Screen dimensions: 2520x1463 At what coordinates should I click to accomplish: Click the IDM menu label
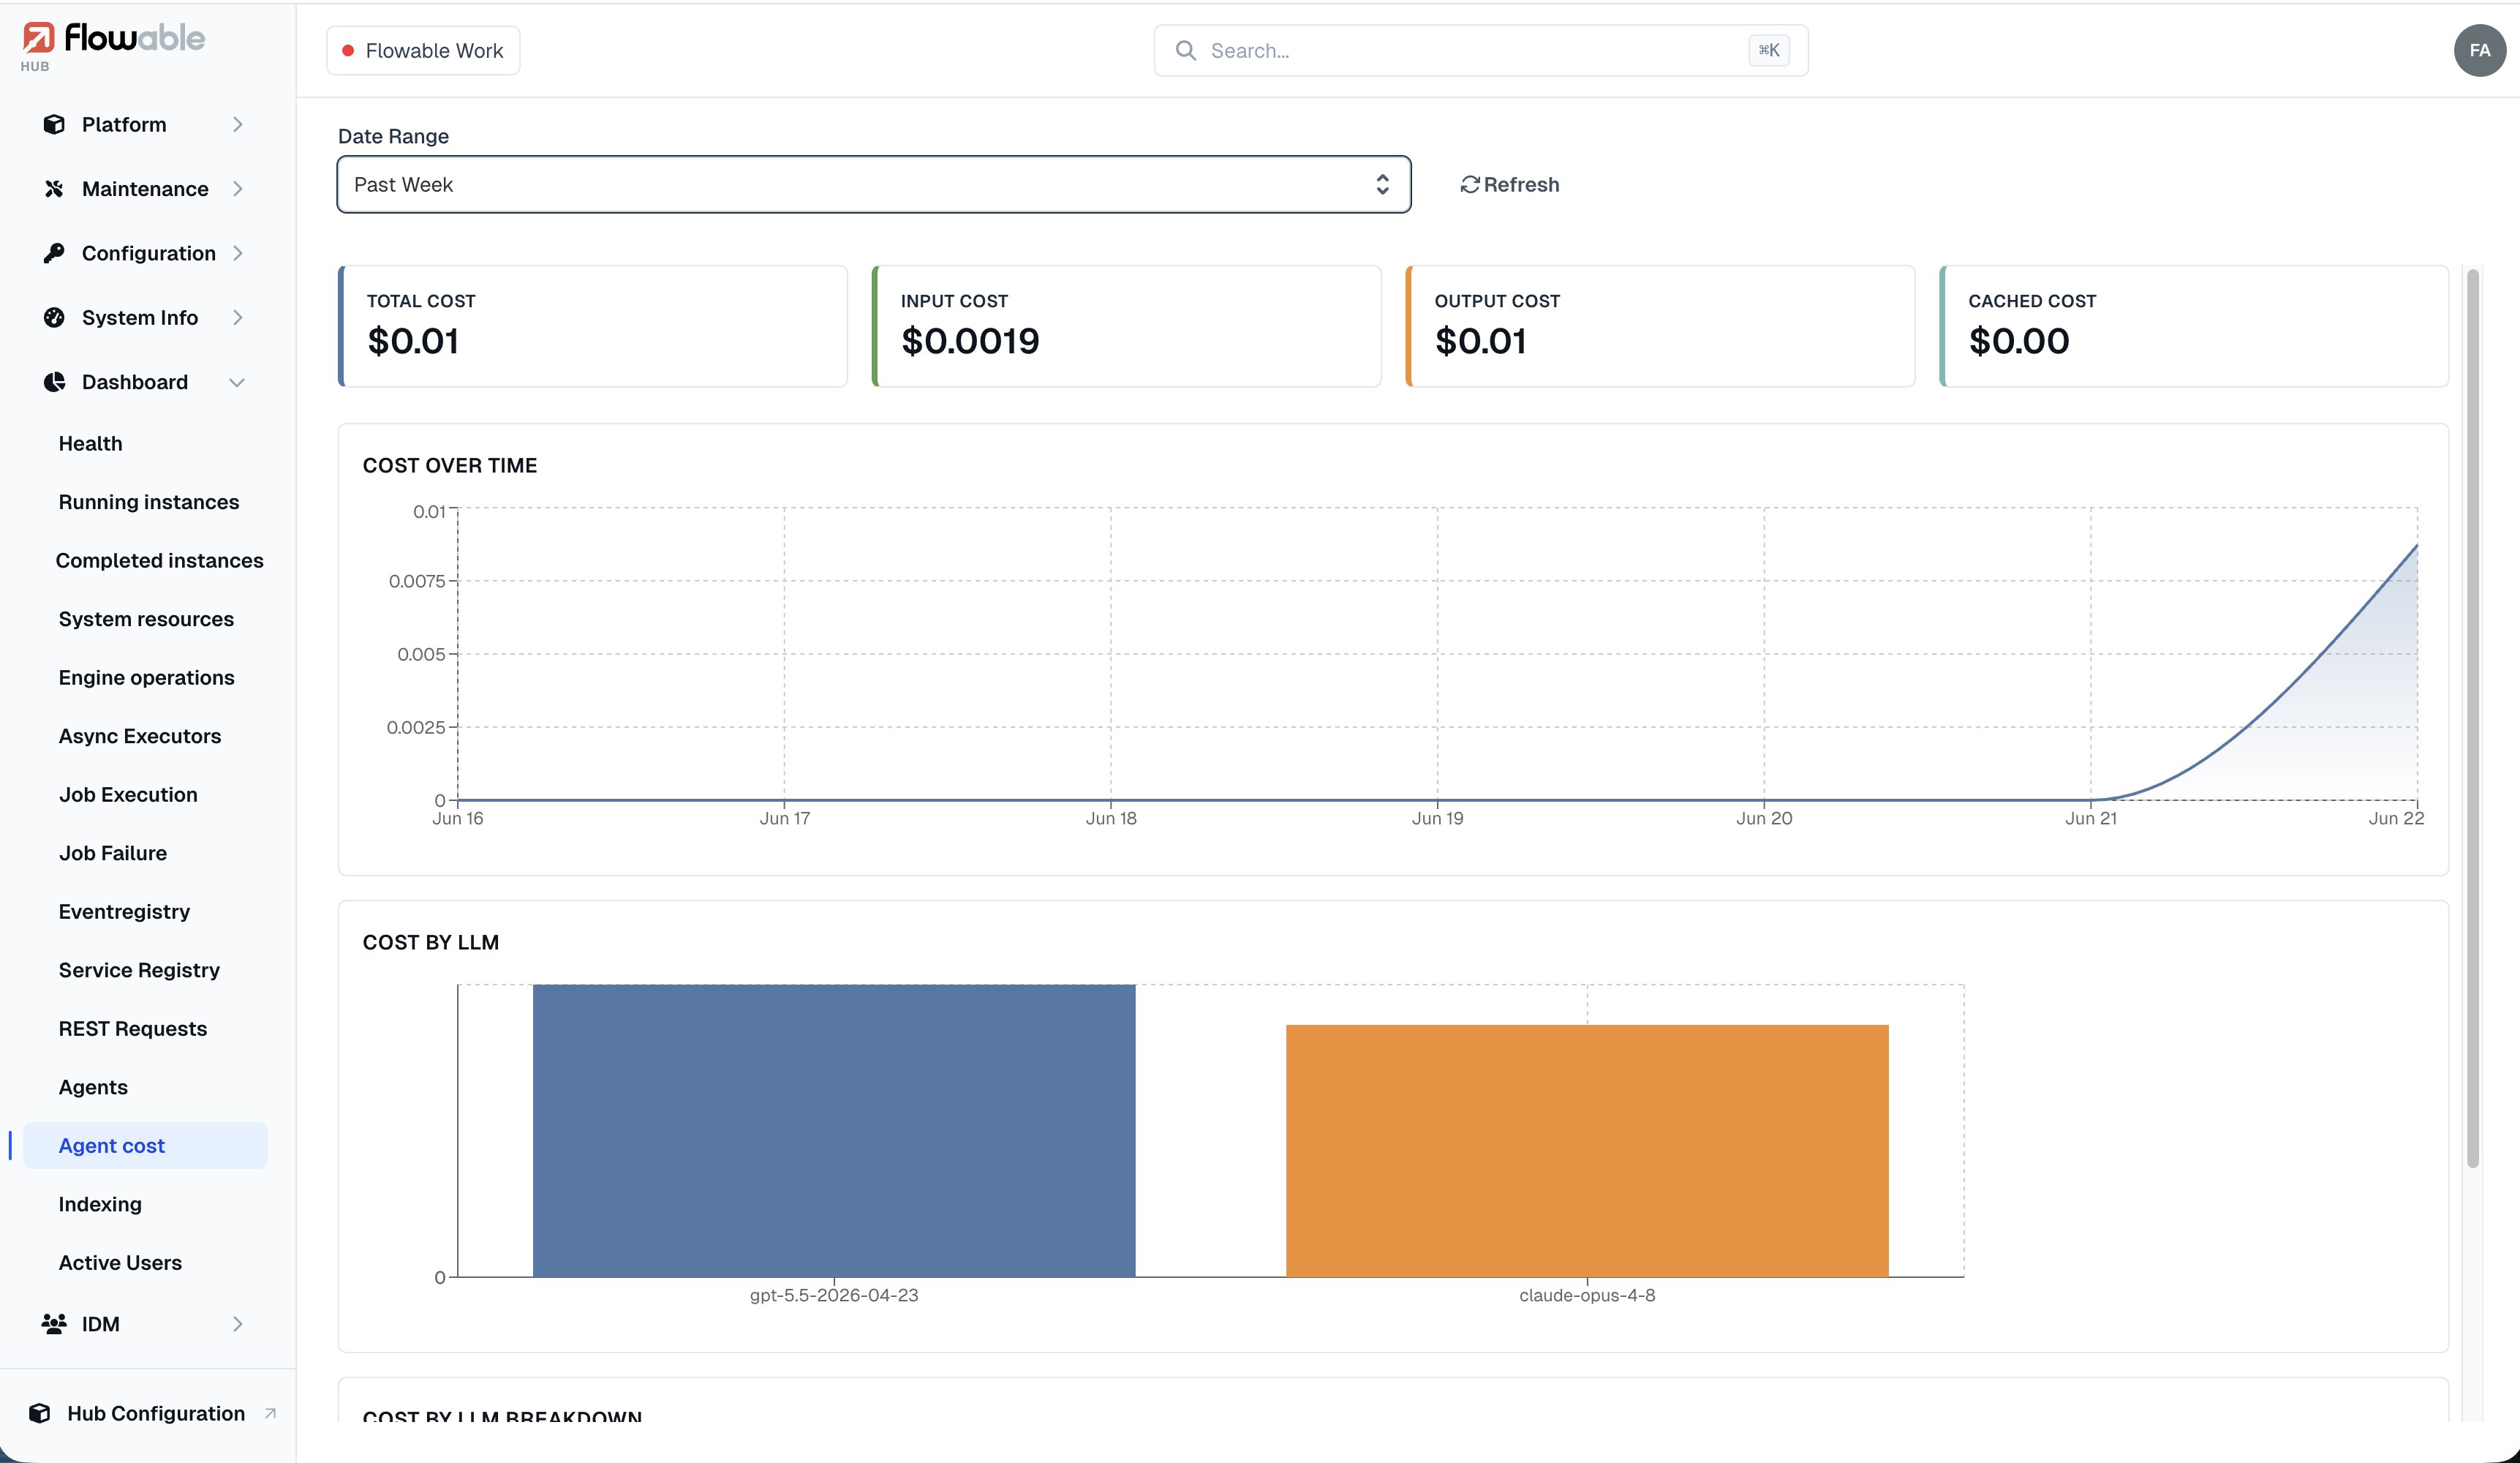[101, 1324]
